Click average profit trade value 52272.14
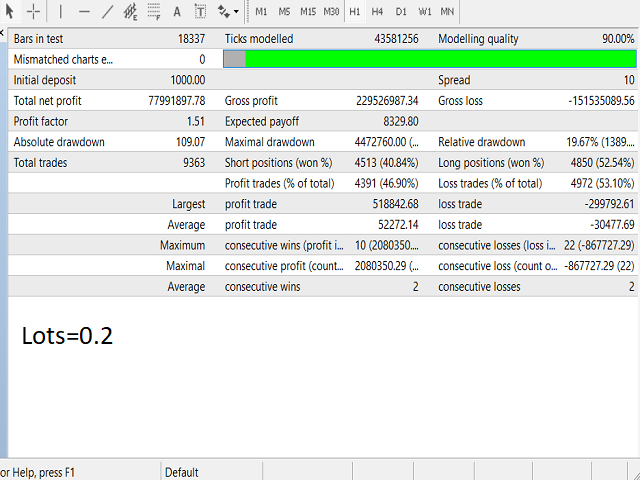The width and height of the screenshot is (640, 480). [398, 224]
